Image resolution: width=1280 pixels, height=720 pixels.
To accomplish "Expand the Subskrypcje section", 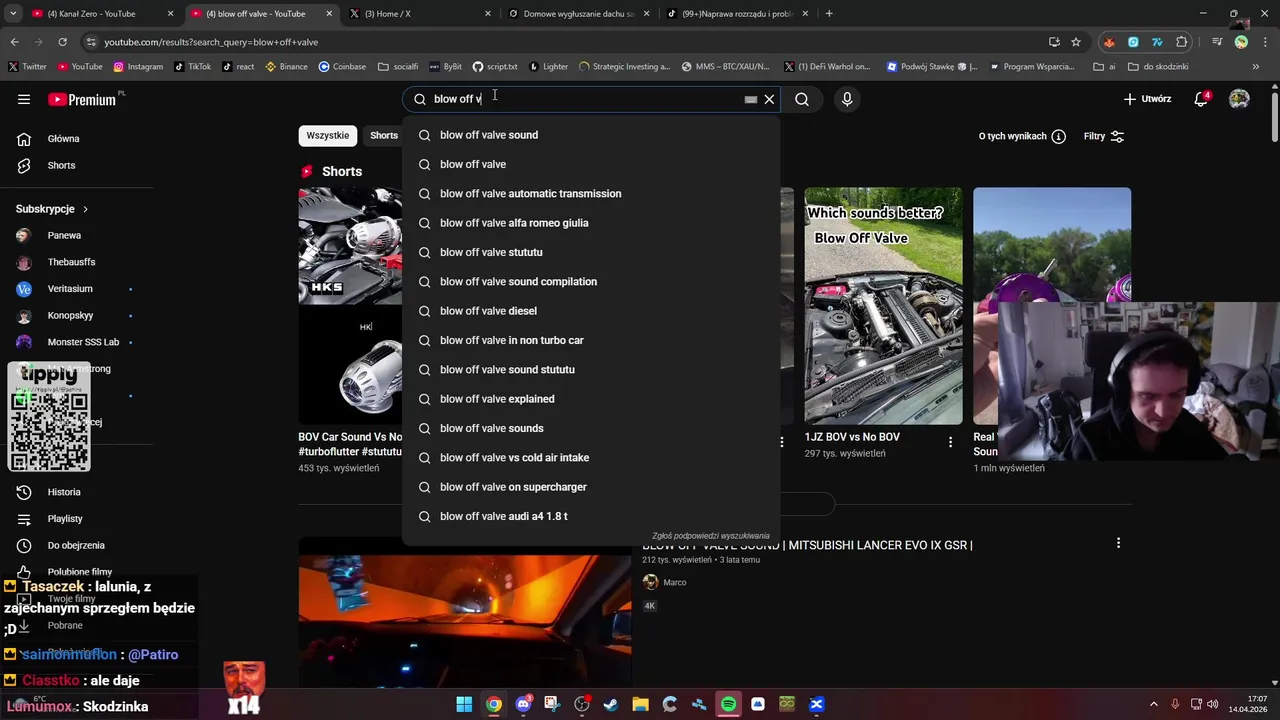I will pos(52,209).
